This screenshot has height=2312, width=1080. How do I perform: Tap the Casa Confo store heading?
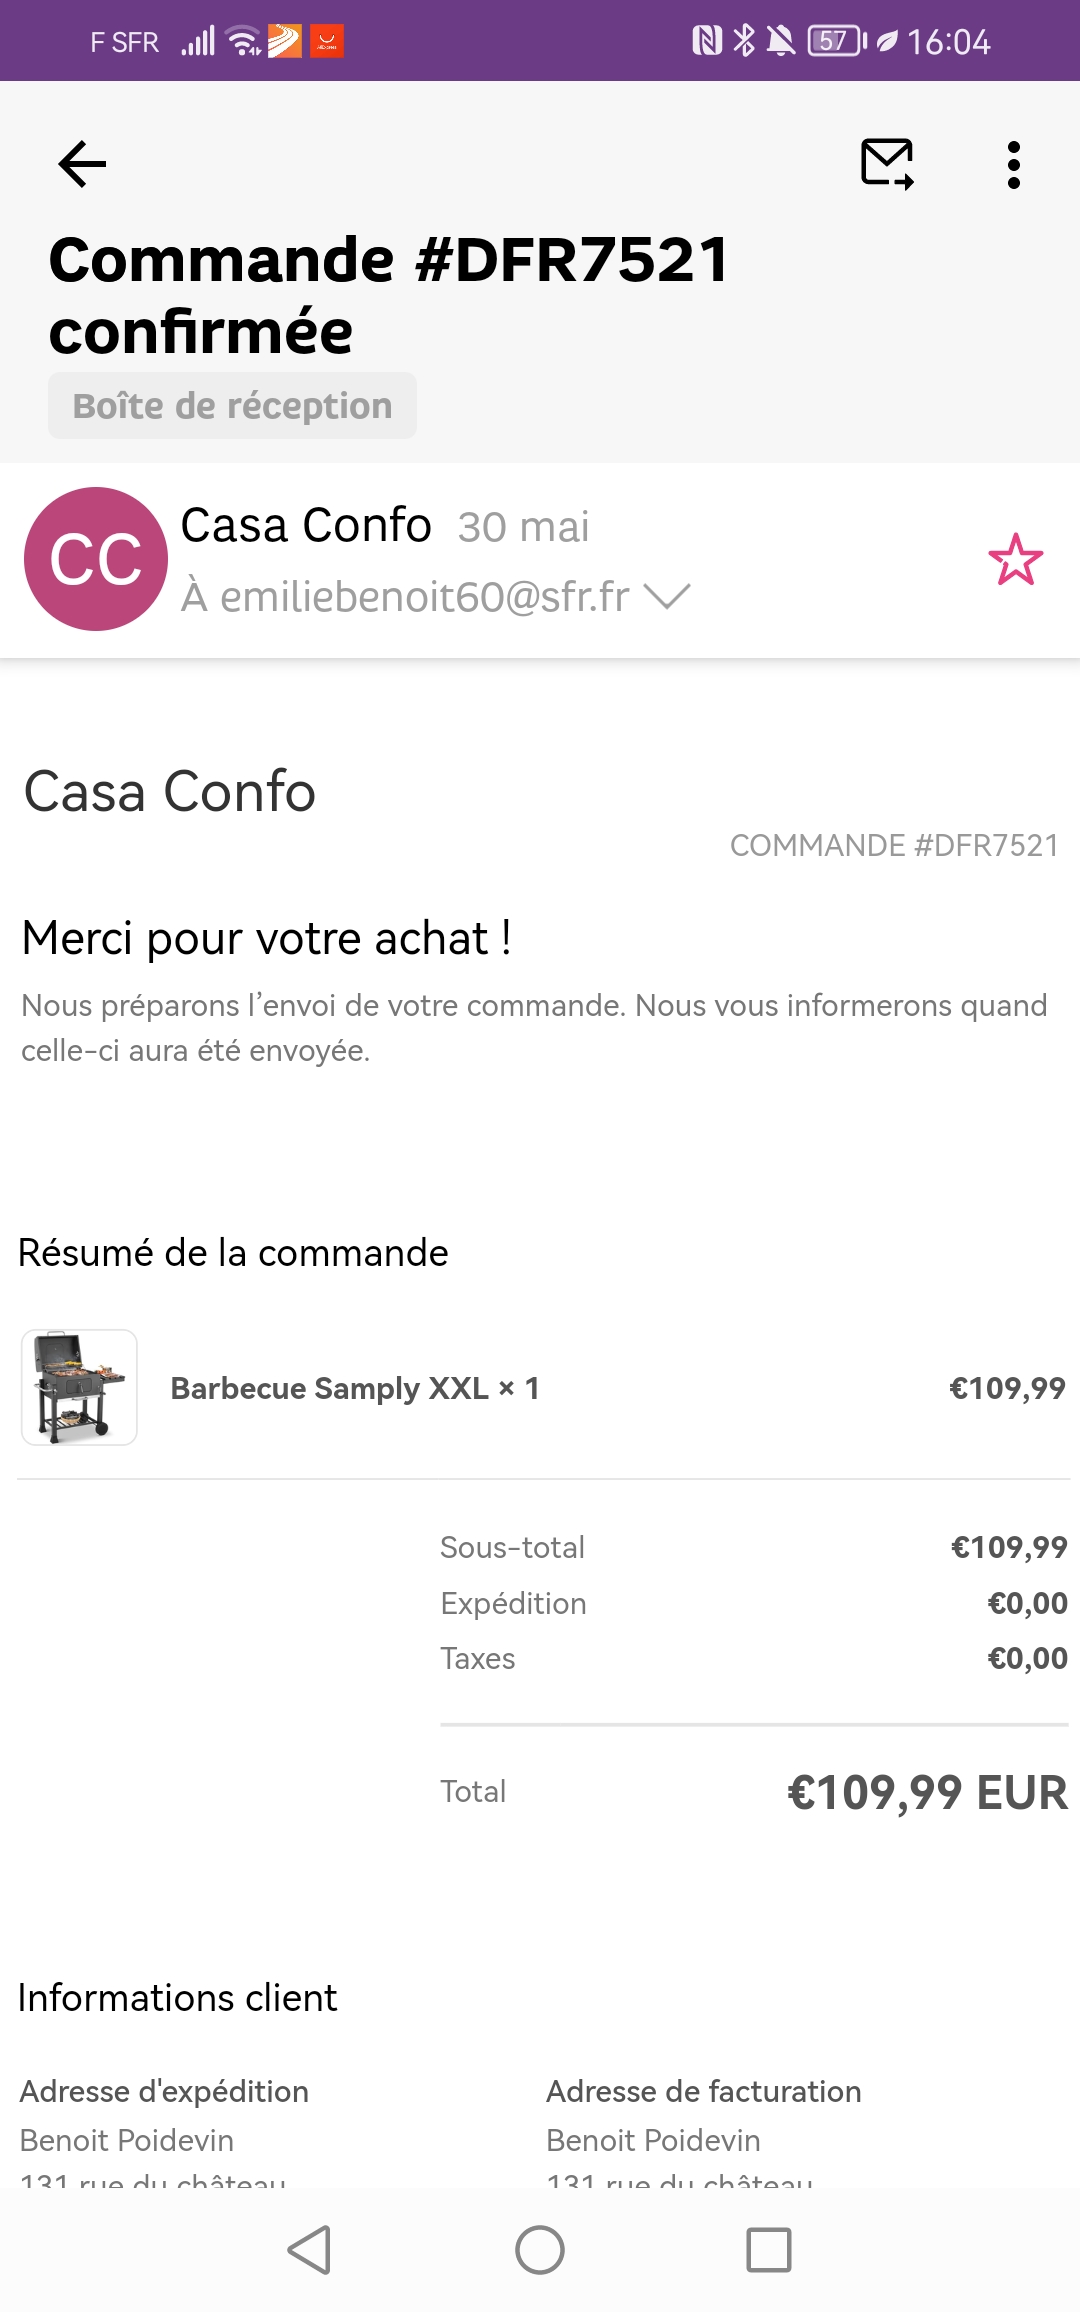point(170,792)
